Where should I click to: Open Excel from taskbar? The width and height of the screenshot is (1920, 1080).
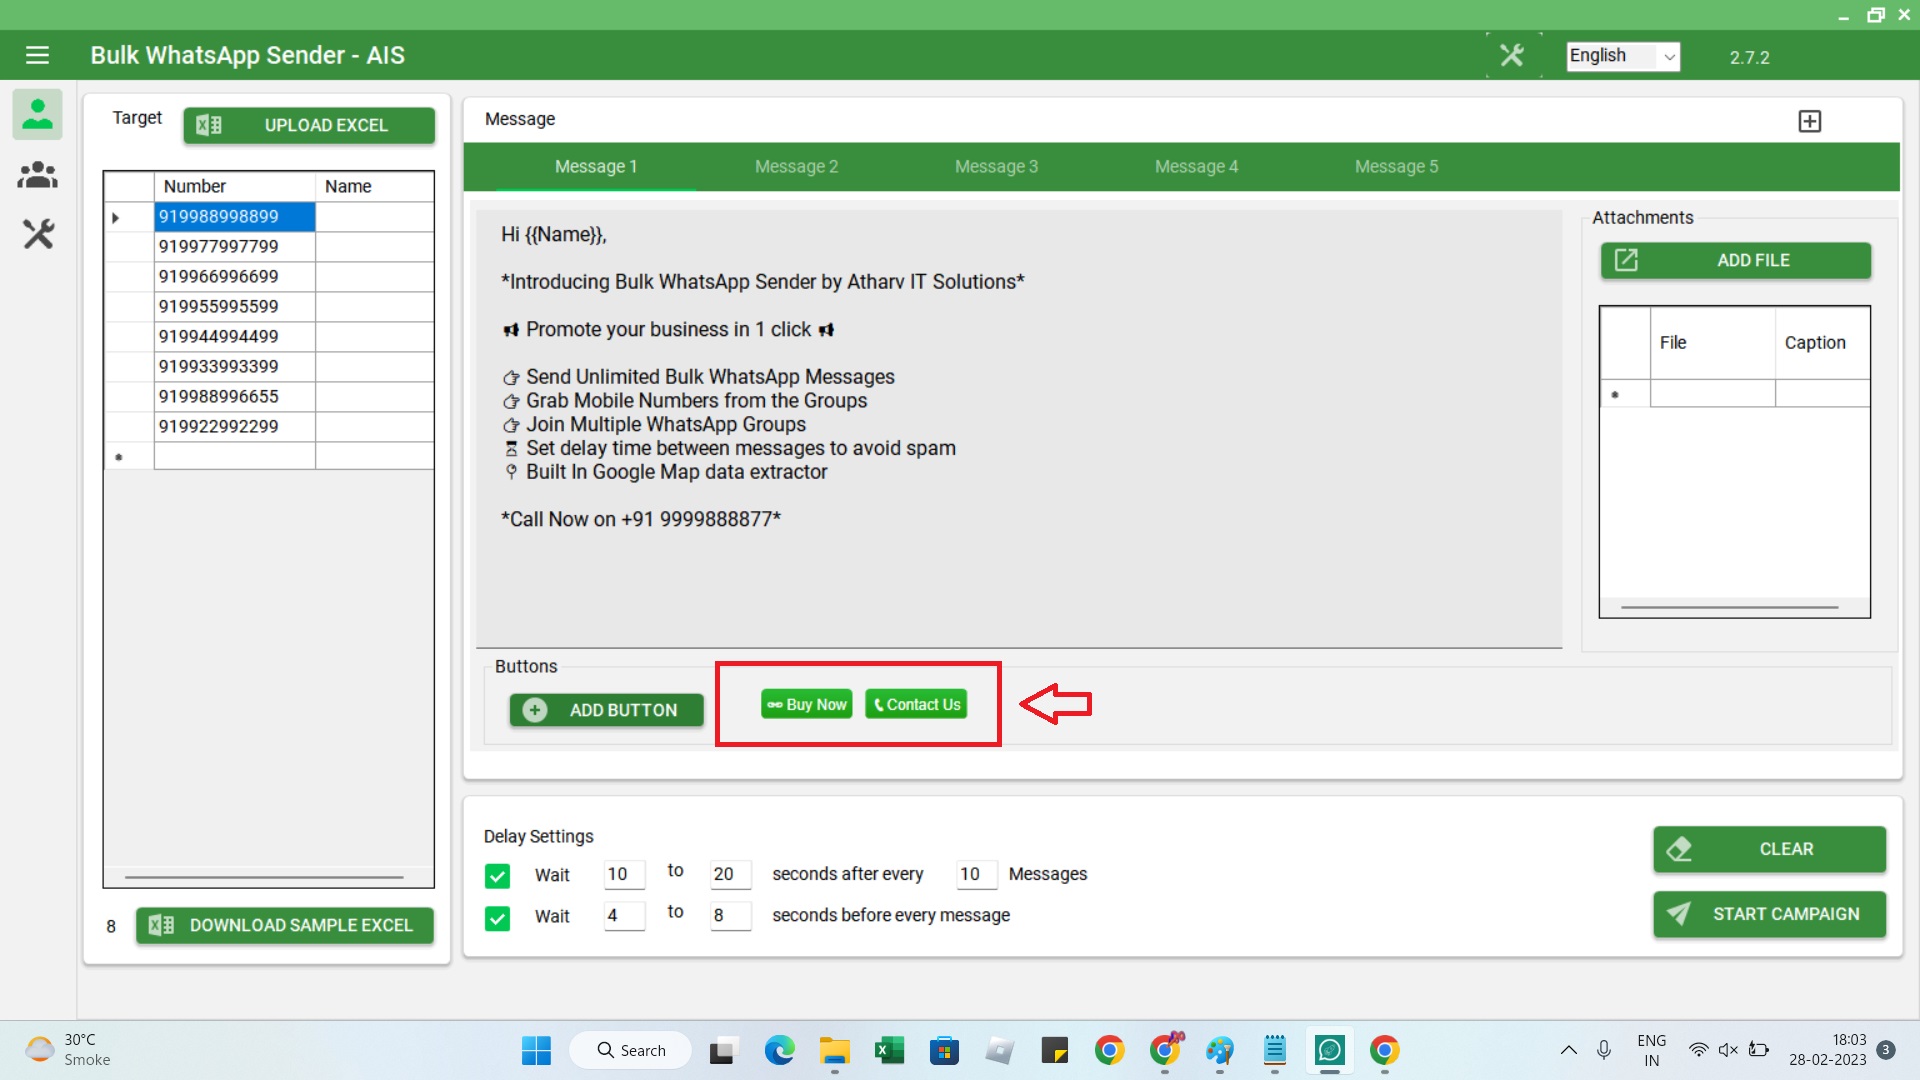pos(889,1050)
